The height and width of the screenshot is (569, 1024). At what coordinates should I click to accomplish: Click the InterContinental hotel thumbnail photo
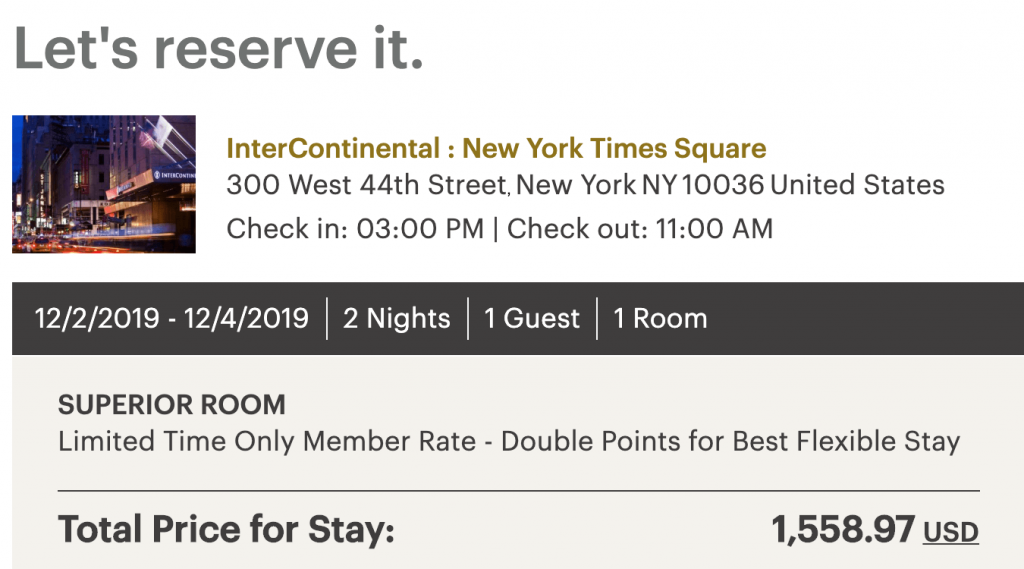[x=104, y=184]
